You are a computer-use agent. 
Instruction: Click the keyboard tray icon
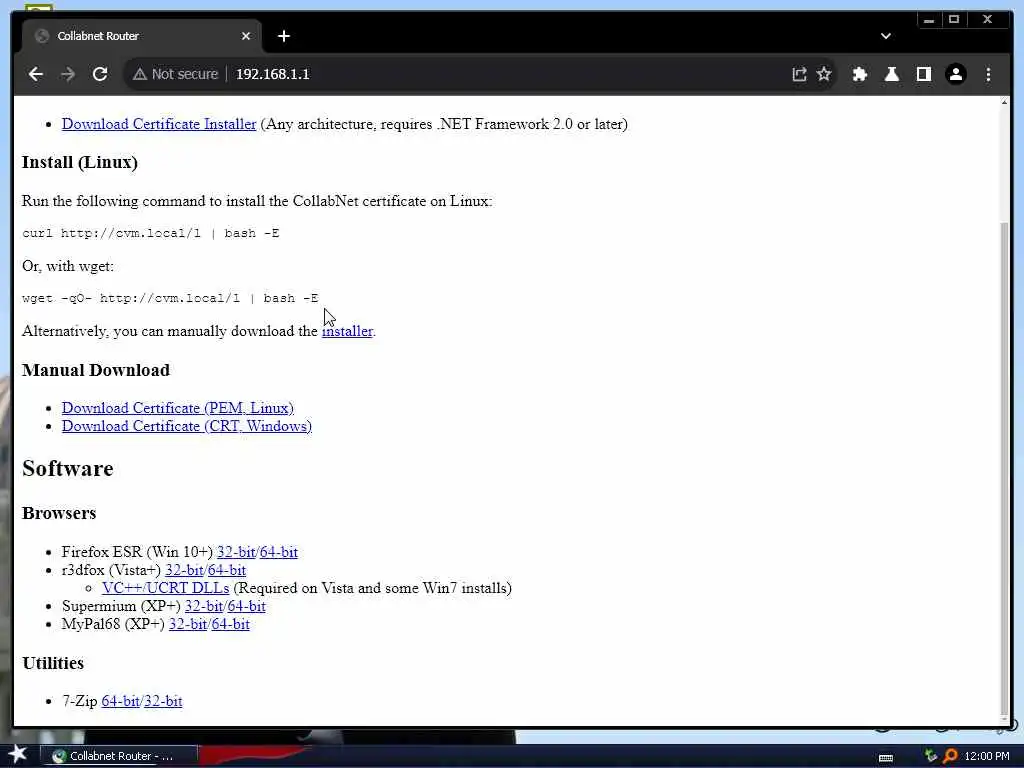[x=886, y=758]
